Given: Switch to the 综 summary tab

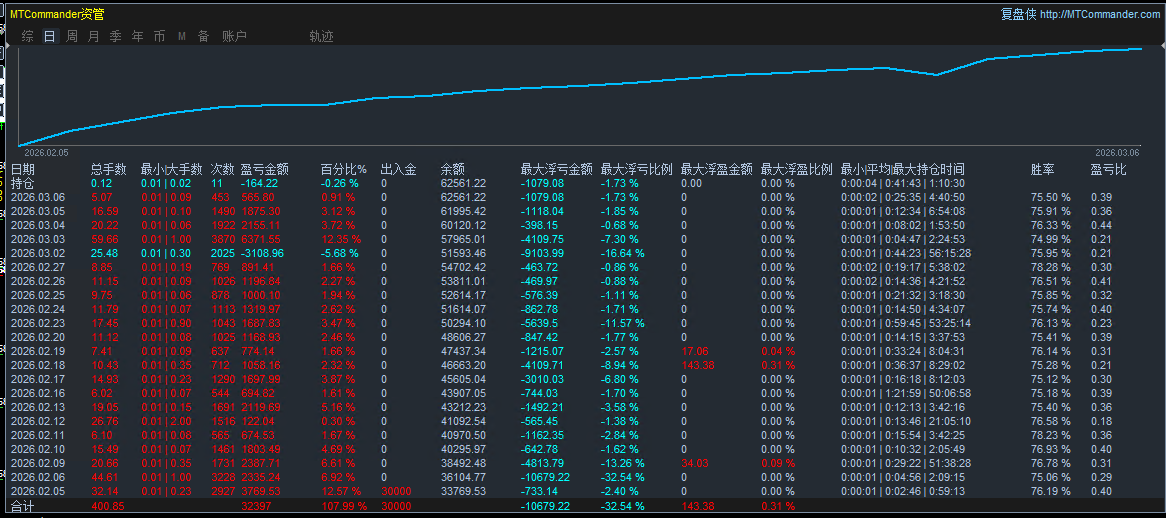Looking at the screenshot, I should point(28,36).
